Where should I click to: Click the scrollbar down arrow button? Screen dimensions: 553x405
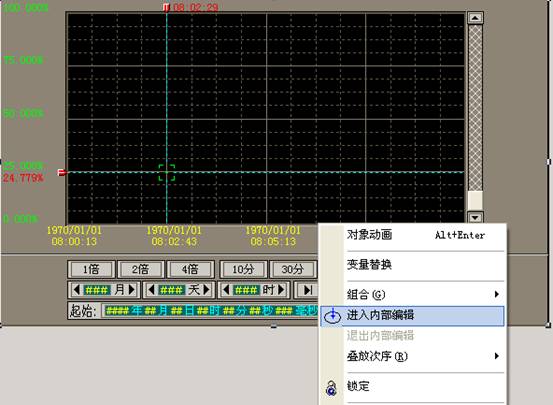475,217
